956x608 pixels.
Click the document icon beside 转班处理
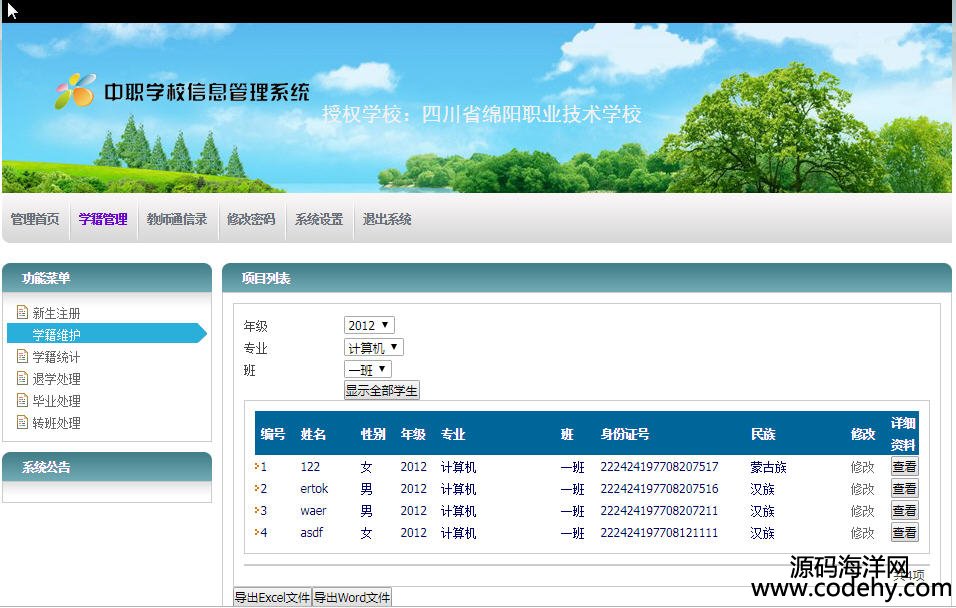22,422
